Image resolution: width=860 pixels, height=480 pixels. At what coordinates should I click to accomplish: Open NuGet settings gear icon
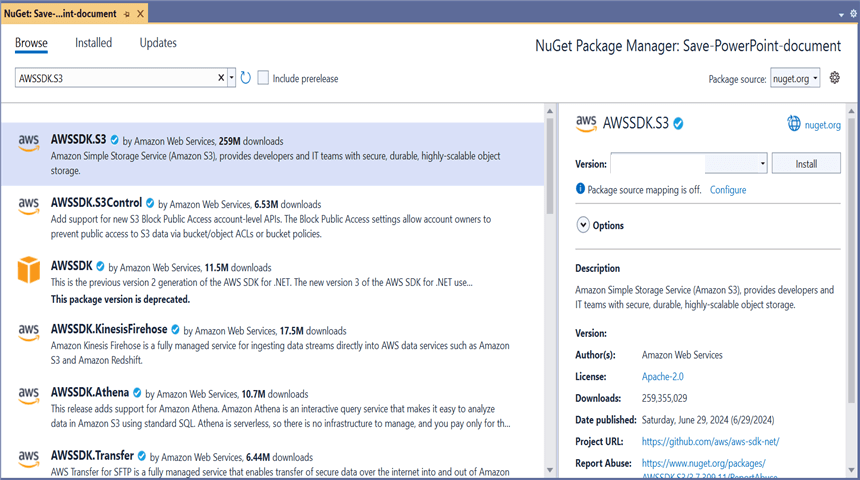coord(834,78)
